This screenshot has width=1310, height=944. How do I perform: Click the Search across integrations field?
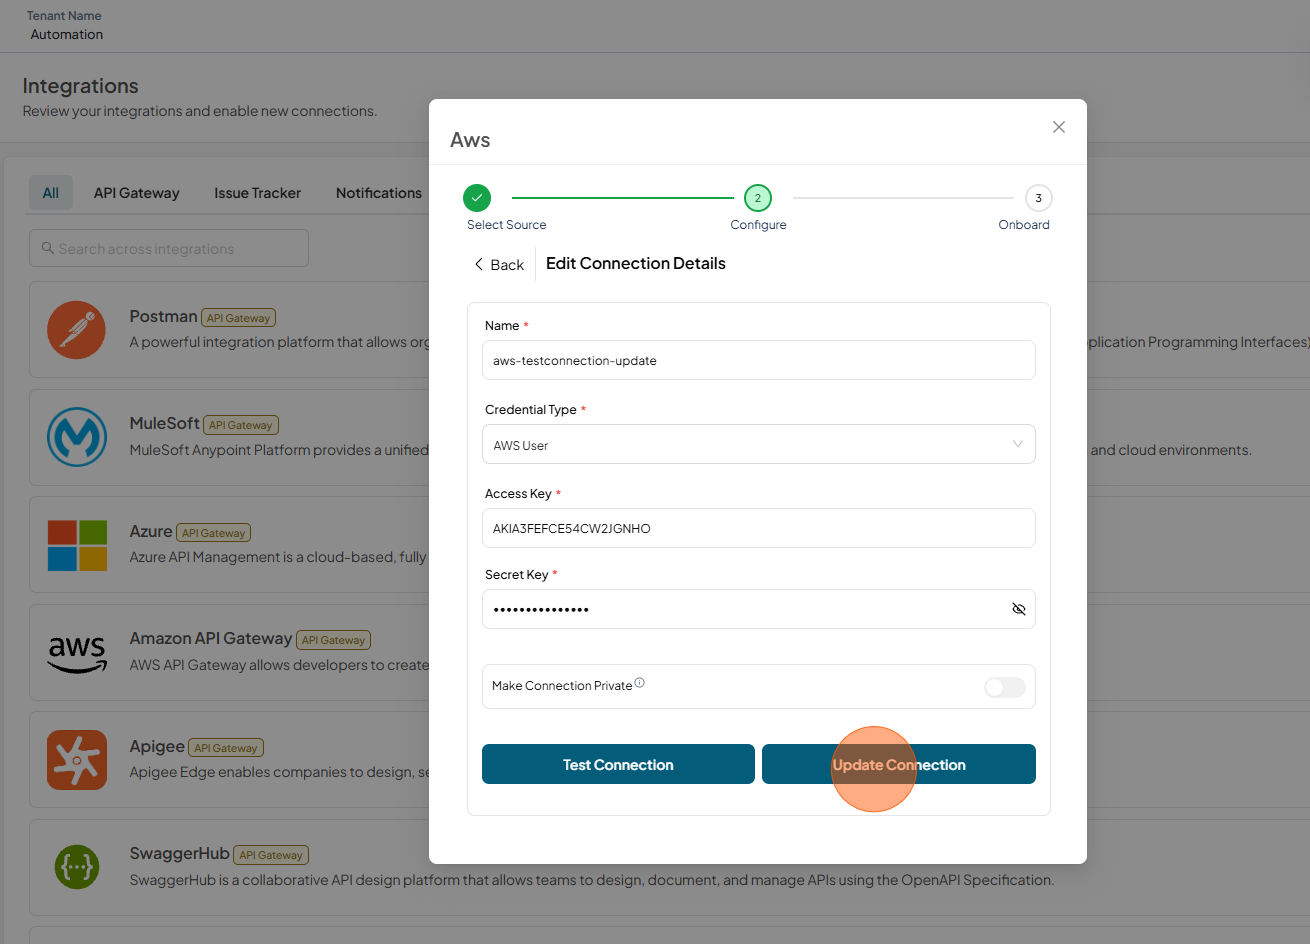(x=169, y=248)
